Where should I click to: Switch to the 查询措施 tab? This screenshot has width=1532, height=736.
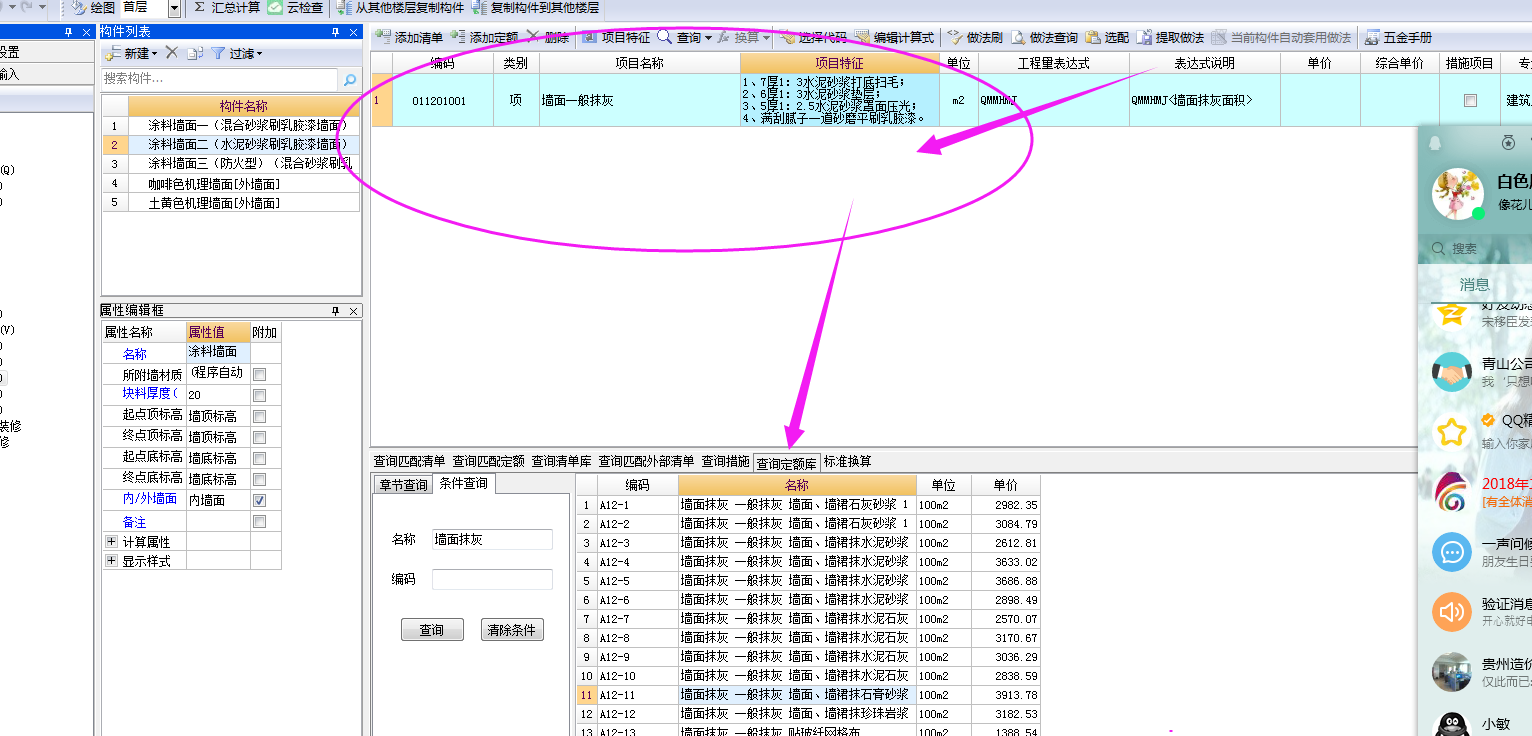[x=725, y=462]
